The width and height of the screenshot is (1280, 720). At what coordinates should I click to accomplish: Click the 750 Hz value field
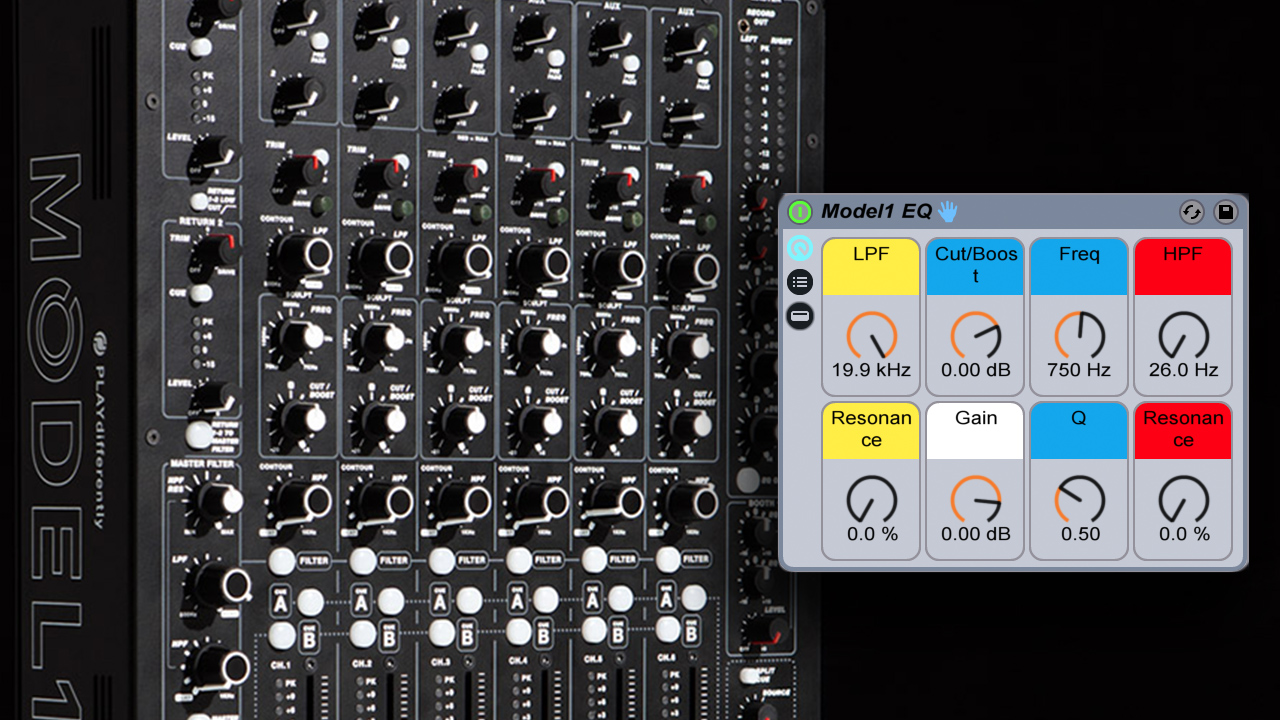pos(1080,370)
